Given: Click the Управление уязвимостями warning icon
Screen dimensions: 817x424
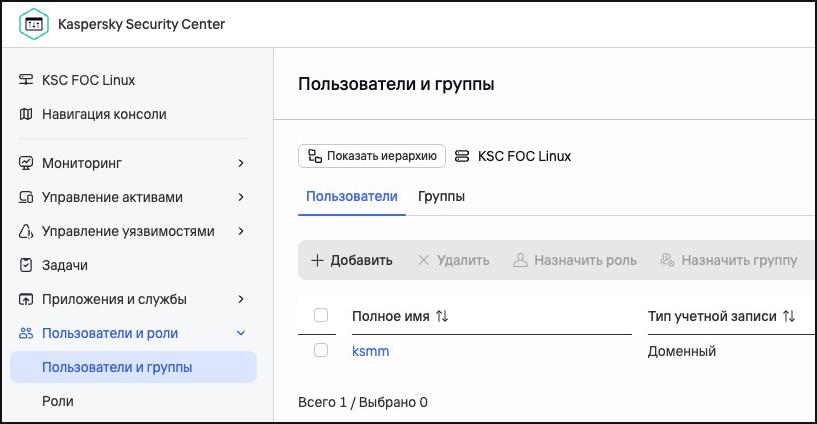Looking at the screenshot, I should (26, 231).
